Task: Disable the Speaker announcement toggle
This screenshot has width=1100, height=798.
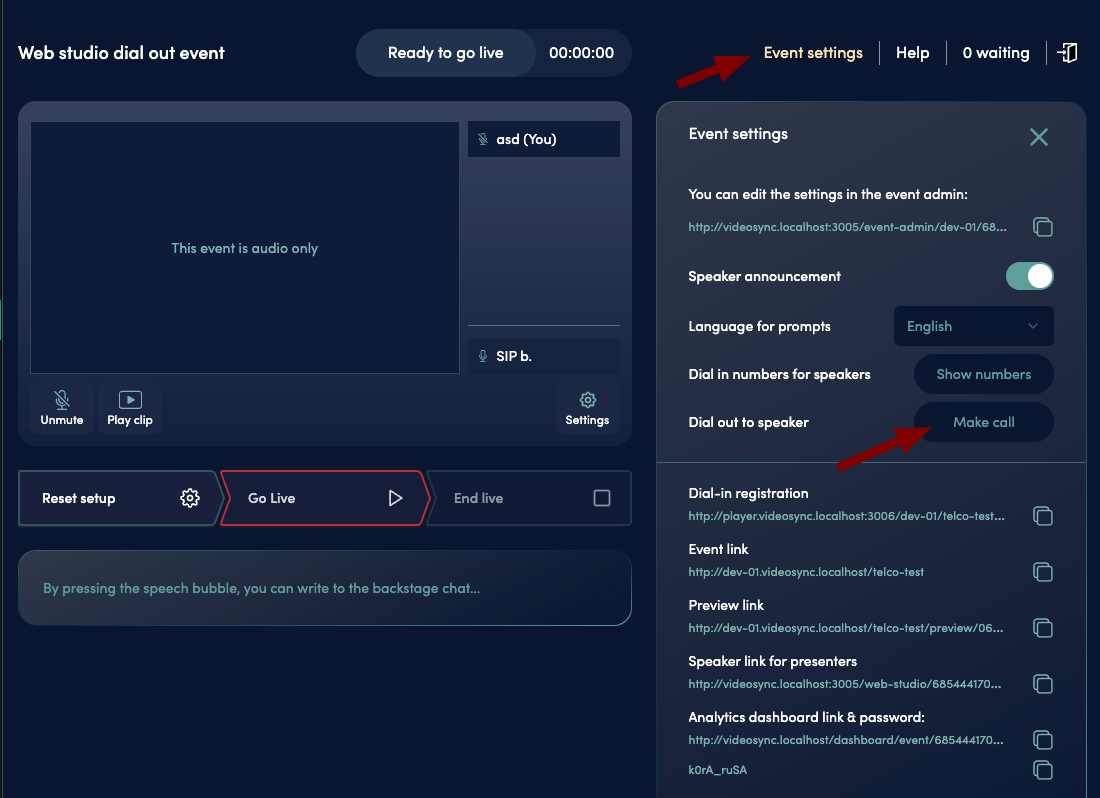Action: click(x=1029, y=276)
